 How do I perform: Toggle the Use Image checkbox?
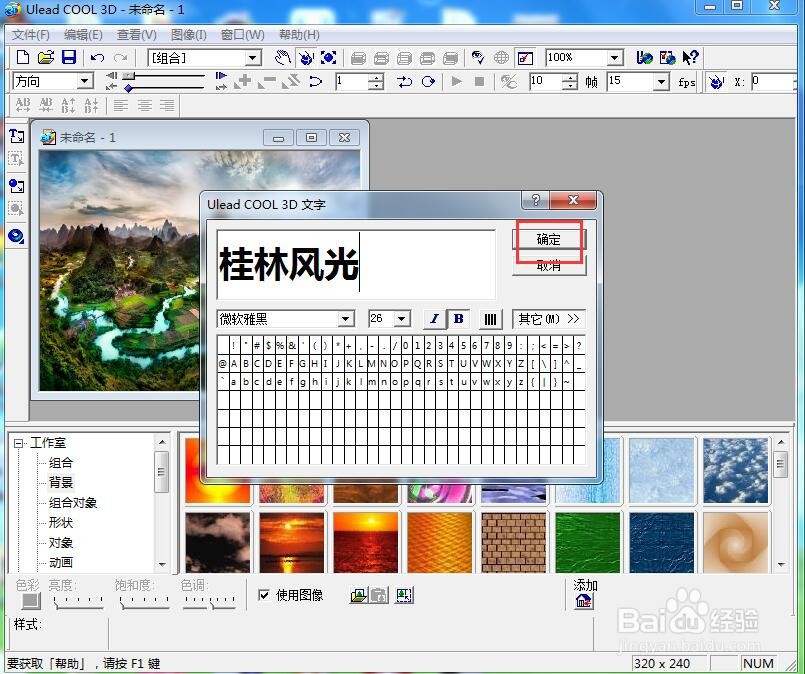264,595
